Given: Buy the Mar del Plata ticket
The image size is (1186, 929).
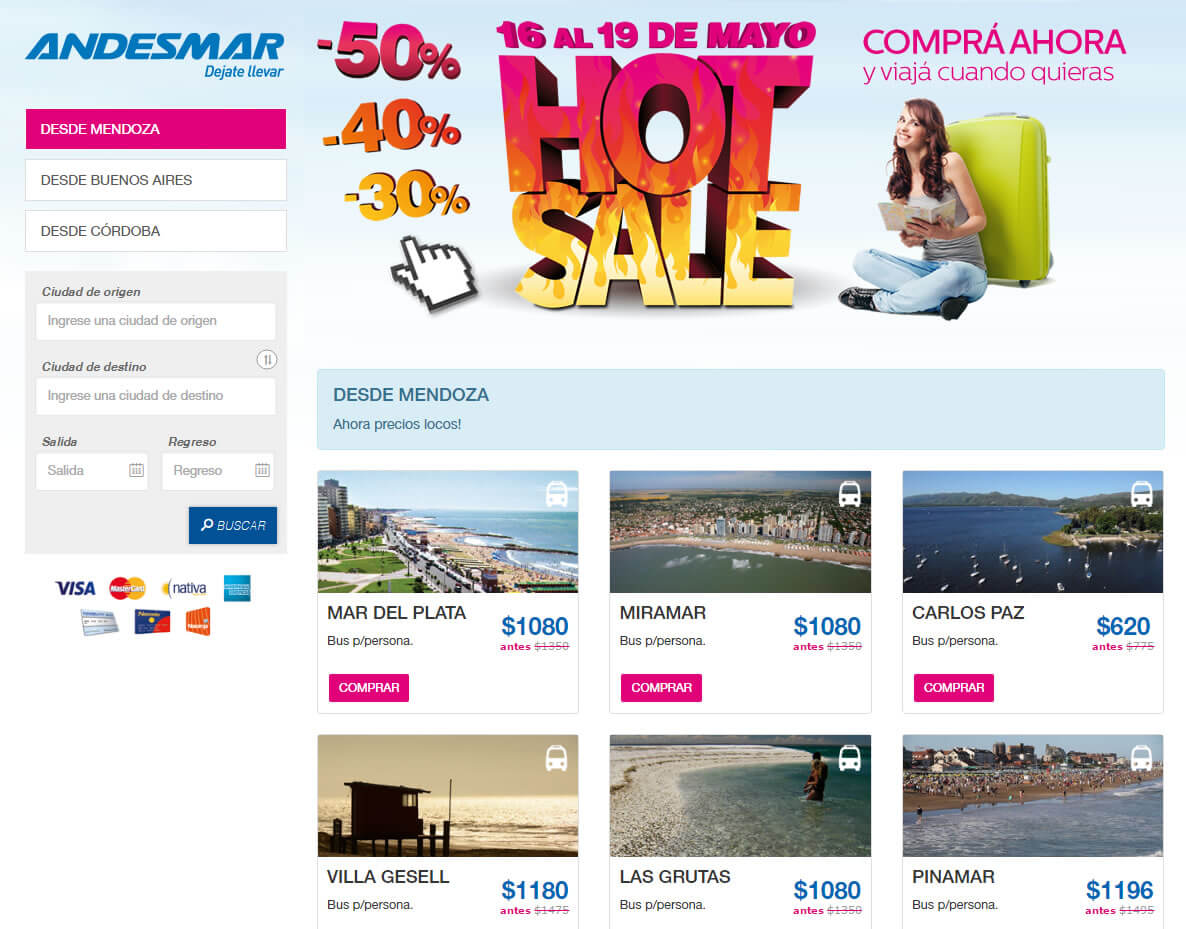Looking at the screenshot, I should coord(369,688).
